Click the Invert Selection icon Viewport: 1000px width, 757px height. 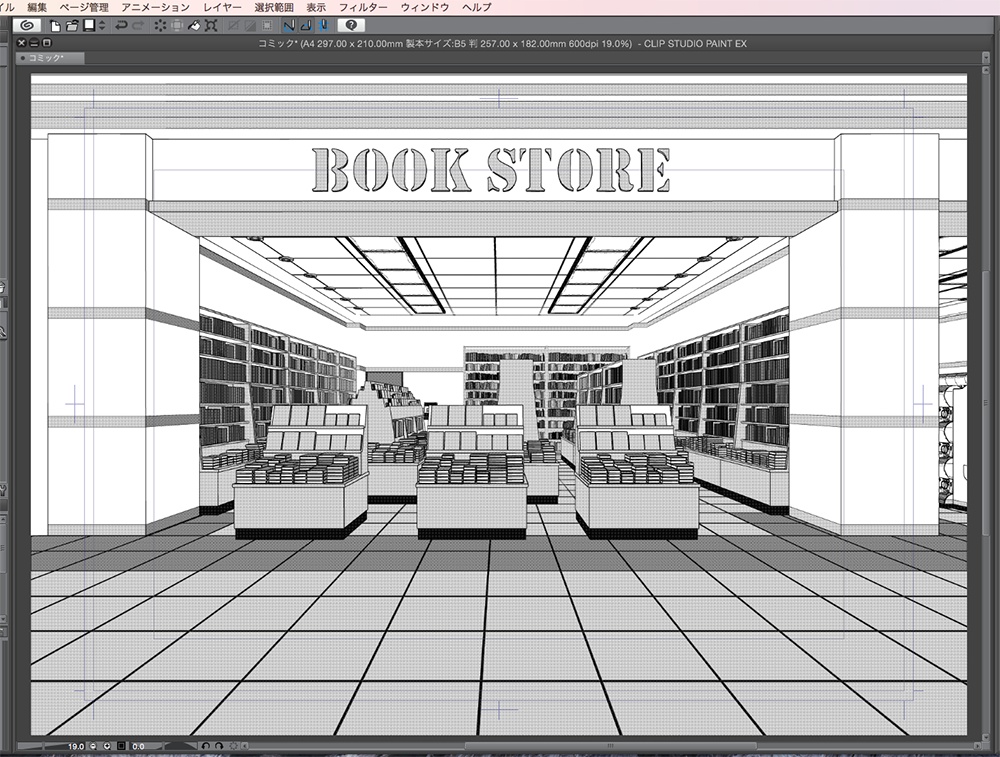250,26
